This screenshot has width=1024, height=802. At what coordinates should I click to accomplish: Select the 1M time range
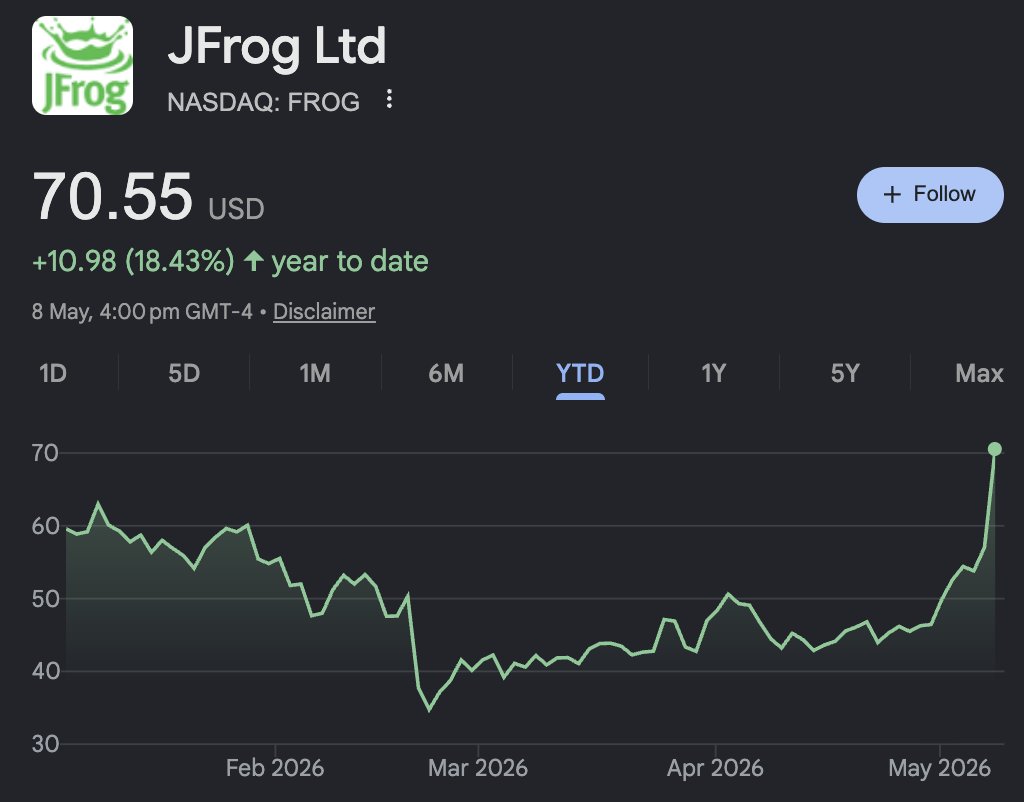pyautogui.click(x=315, y=374)
